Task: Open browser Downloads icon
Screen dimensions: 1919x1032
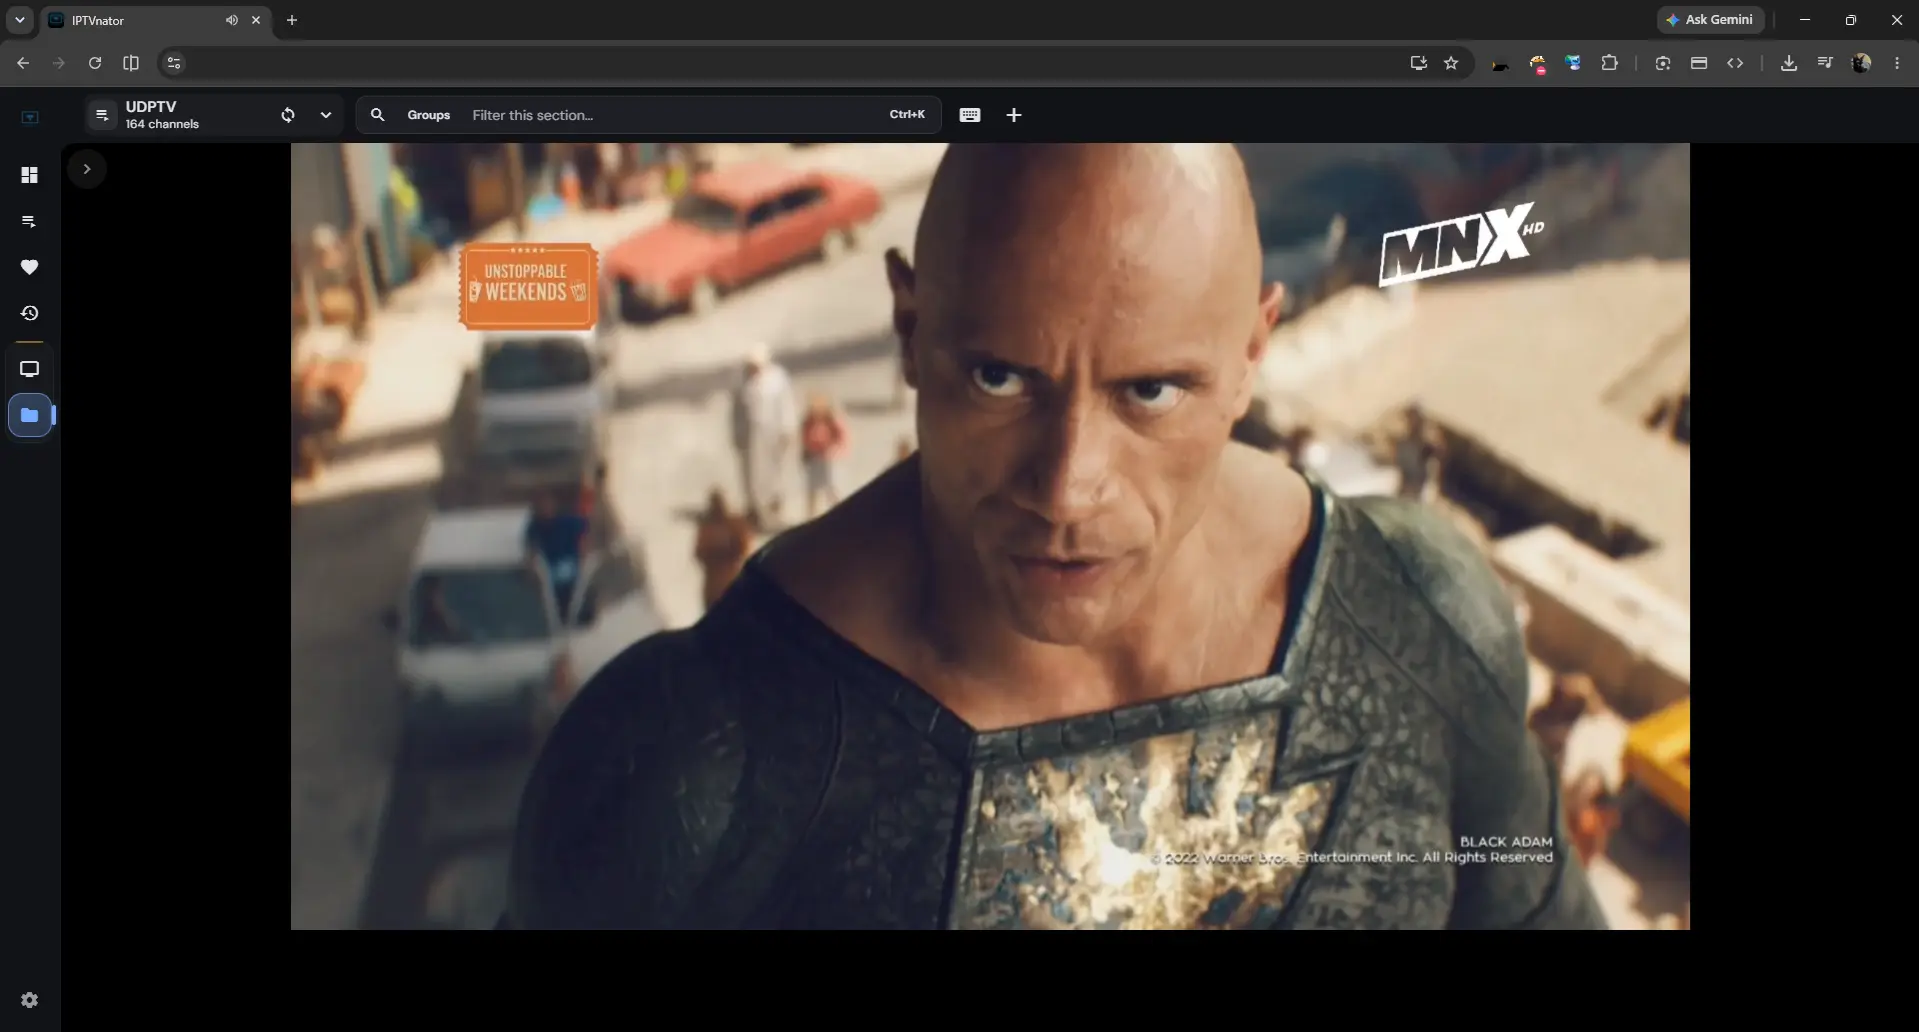Action: [x=1789, y=63]
